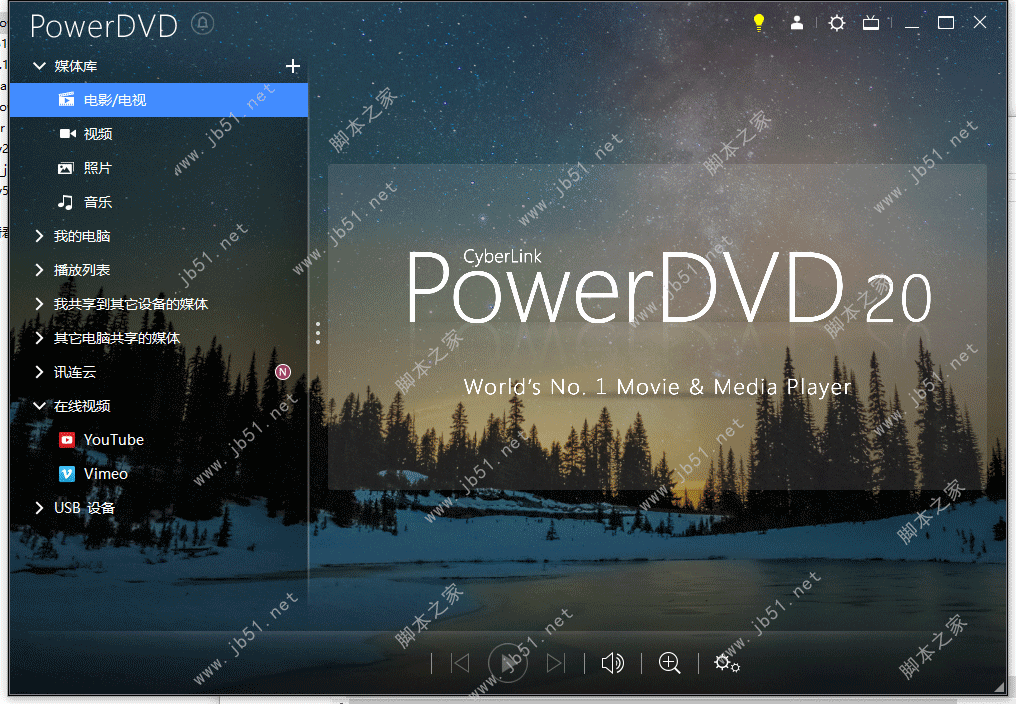Viewport: 1016px width, 704px height.
Task: Expand 其它电脑共享的媒体
Action: tap(40, 338)
